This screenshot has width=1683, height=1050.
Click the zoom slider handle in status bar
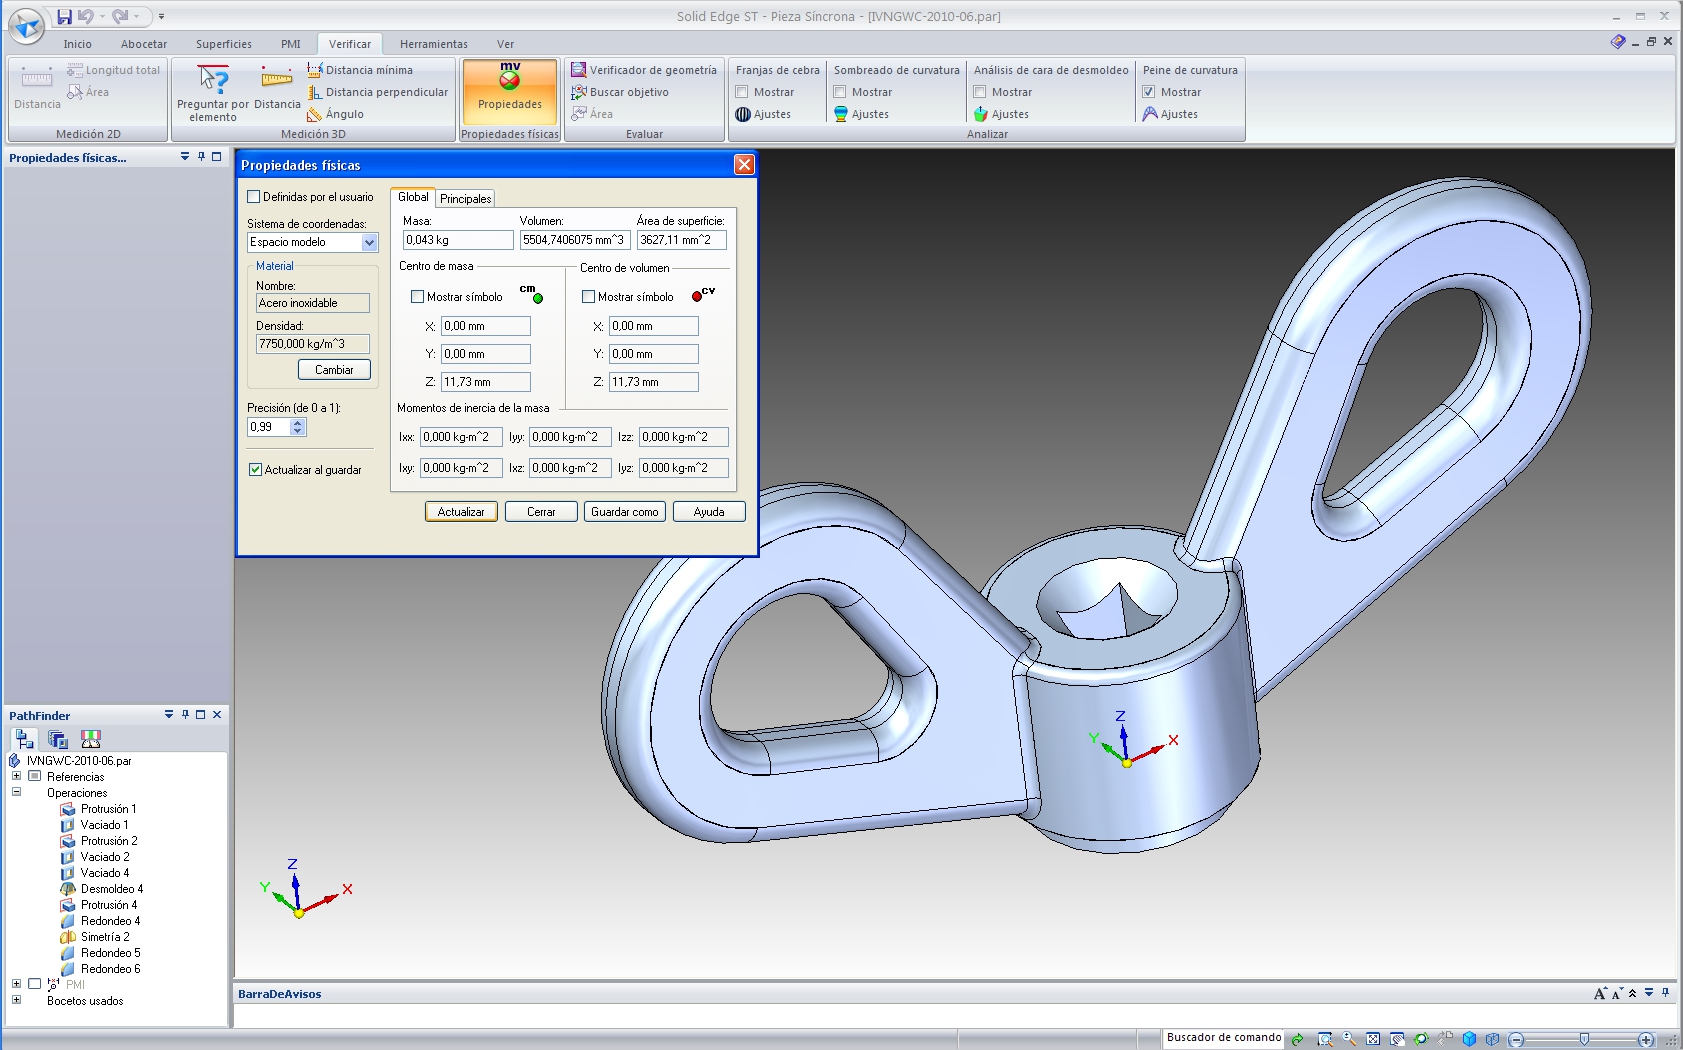click(x=1584, y=1040)
